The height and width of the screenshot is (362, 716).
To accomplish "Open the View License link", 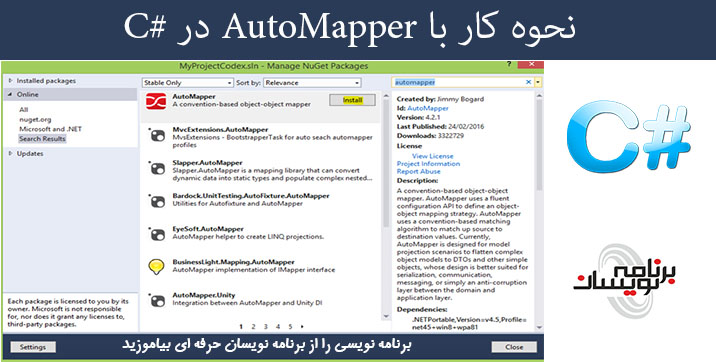I will click(x=432, y=156).
